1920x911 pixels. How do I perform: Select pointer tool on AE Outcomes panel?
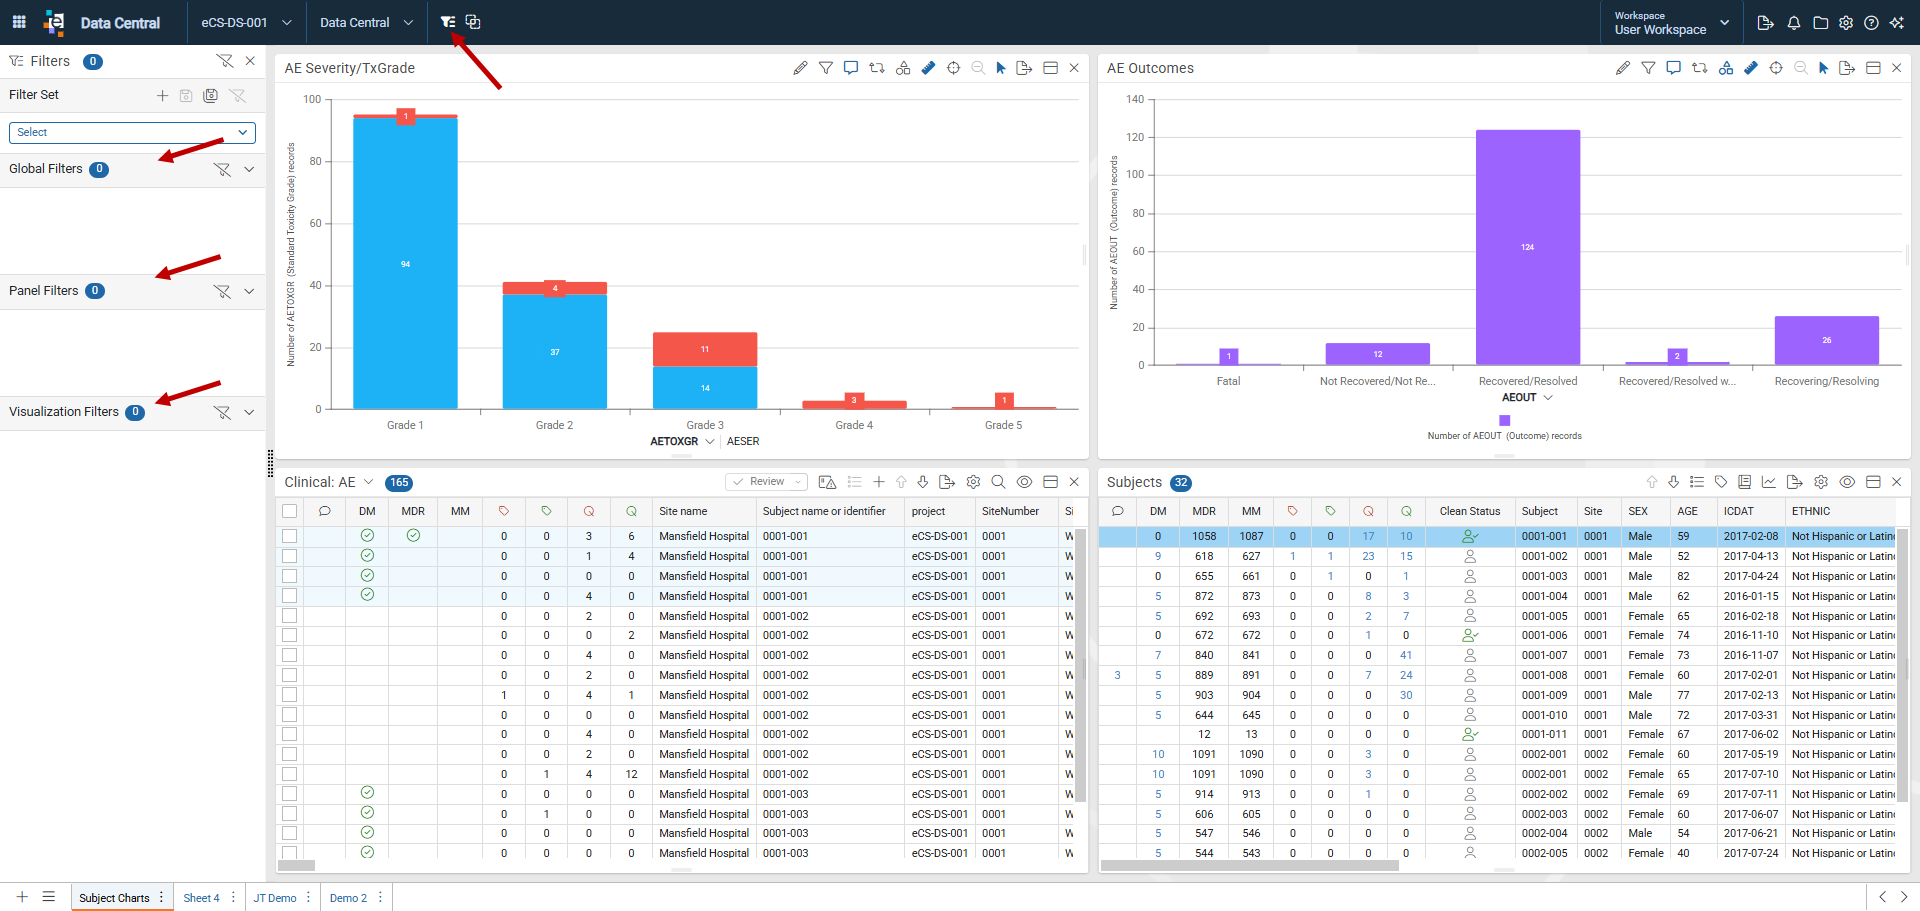point(1823,68)
